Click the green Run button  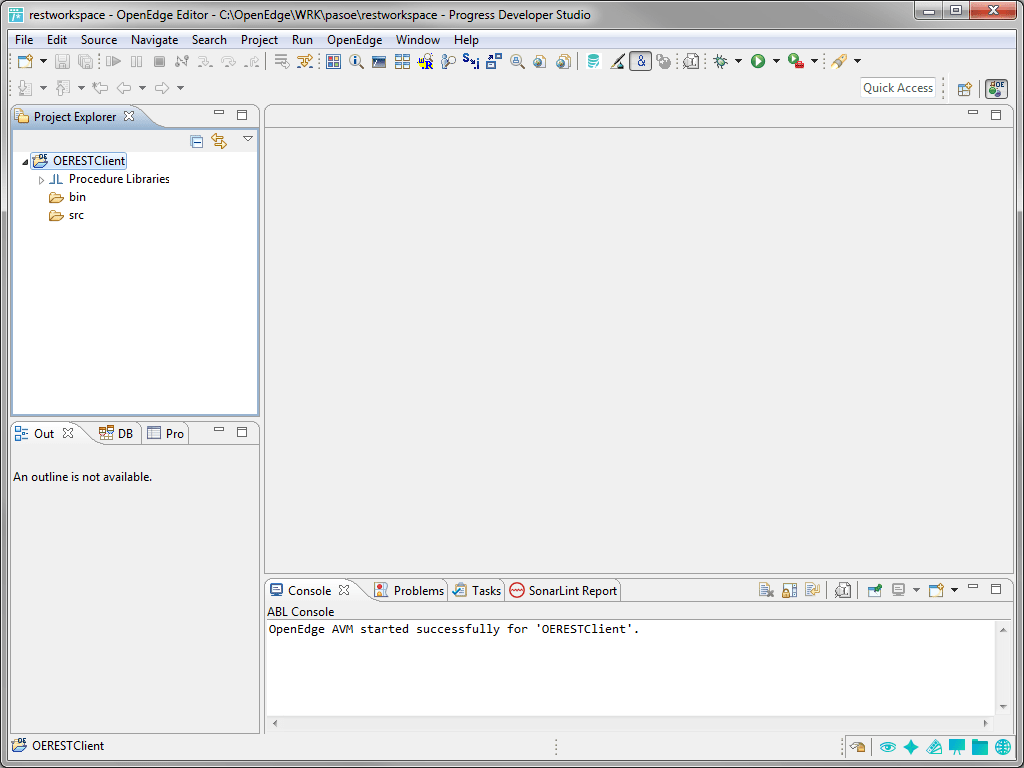point(758,61)
